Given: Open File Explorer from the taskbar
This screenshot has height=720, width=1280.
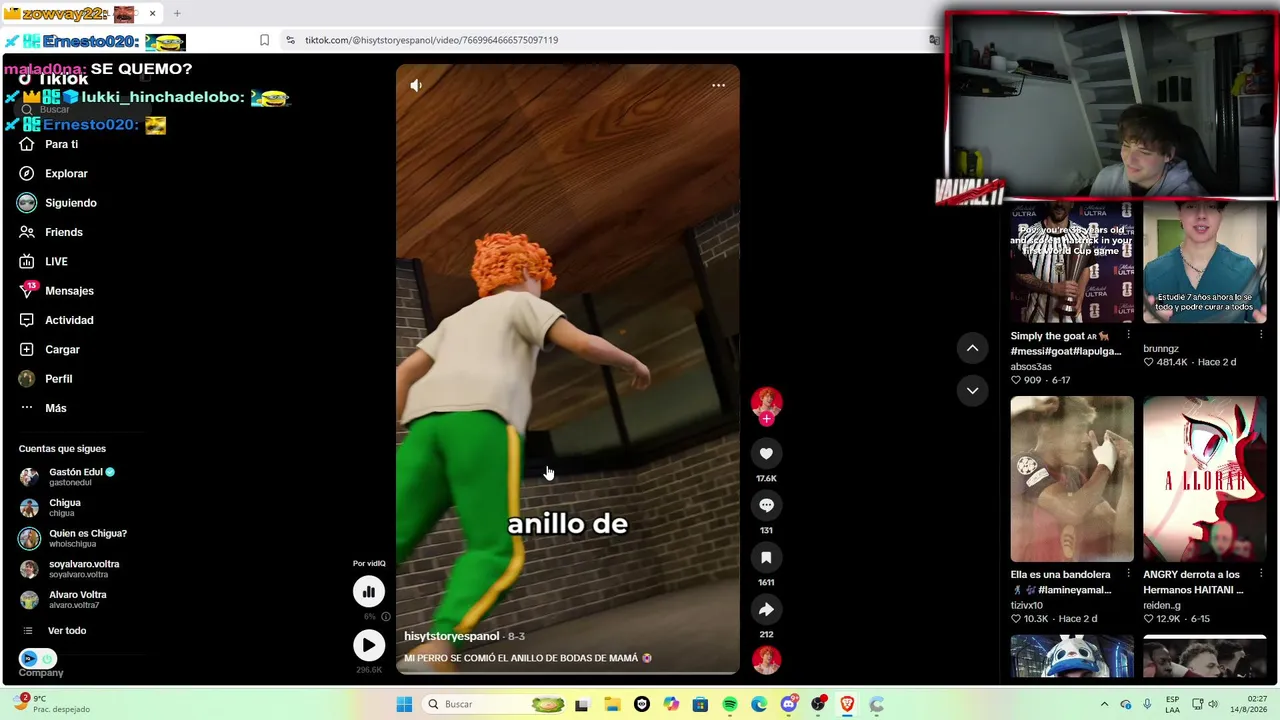Looking at the screenshot, I should (612, 704).
